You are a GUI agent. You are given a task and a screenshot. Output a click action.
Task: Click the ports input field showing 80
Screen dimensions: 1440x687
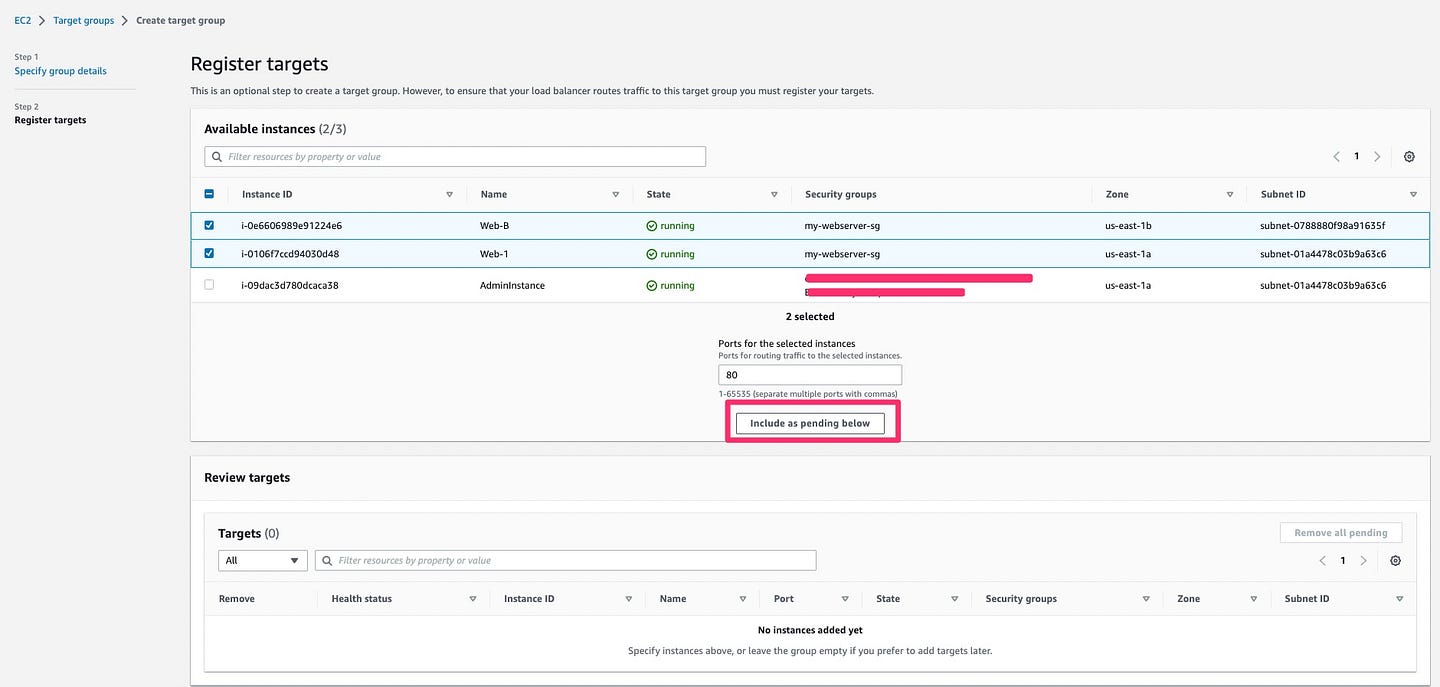(x=810, y=375)
